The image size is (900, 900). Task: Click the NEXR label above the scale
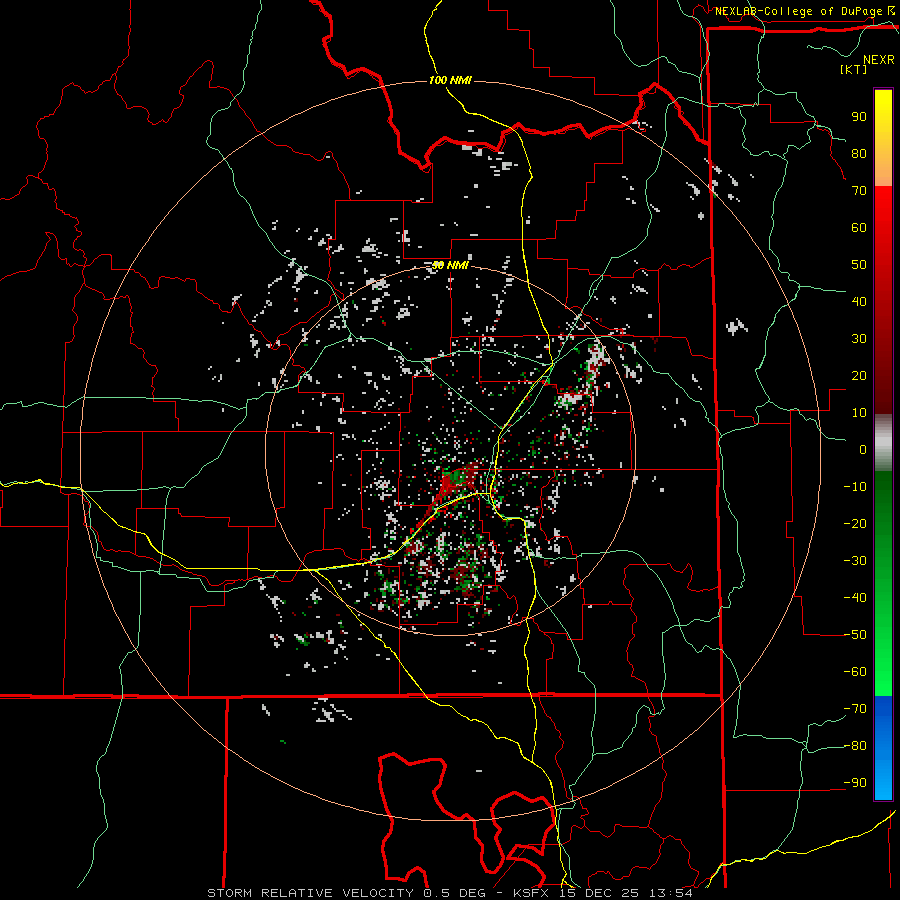878,60
